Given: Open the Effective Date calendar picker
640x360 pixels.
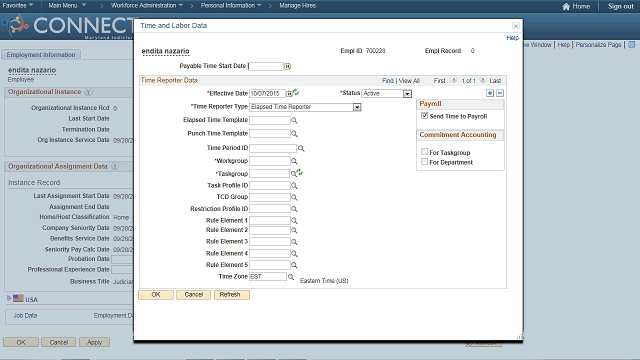Looking at the screenshot, I should tap(289, 94).
